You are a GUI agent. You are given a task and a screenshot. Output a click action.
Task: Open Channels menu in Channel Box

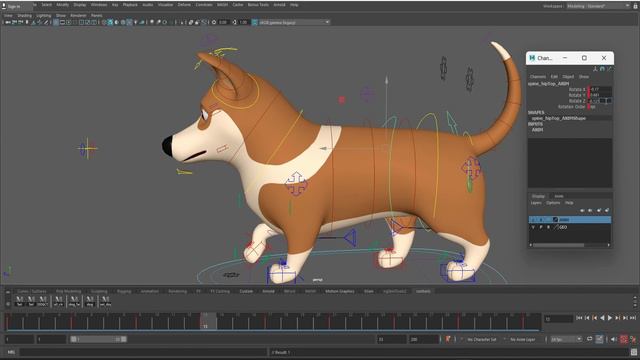point(538,77)
